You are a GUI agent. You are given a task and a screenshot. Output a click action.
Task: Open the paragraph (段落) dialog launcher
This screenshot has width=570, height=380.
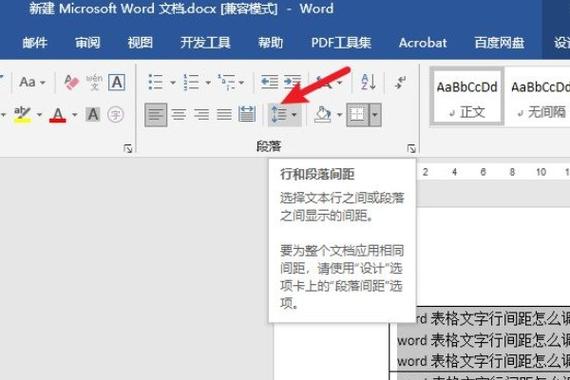click(x=411, y=148)
